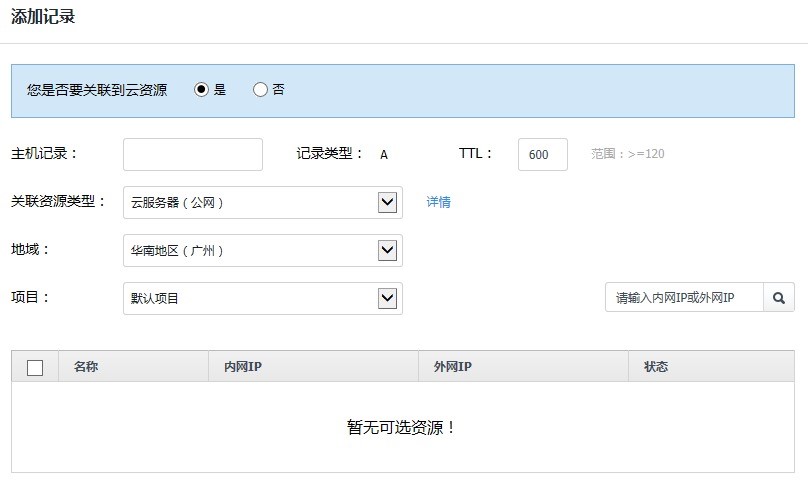Focus the 主机记录 input field
808x483 pixels.
click(x=193, y=154)
